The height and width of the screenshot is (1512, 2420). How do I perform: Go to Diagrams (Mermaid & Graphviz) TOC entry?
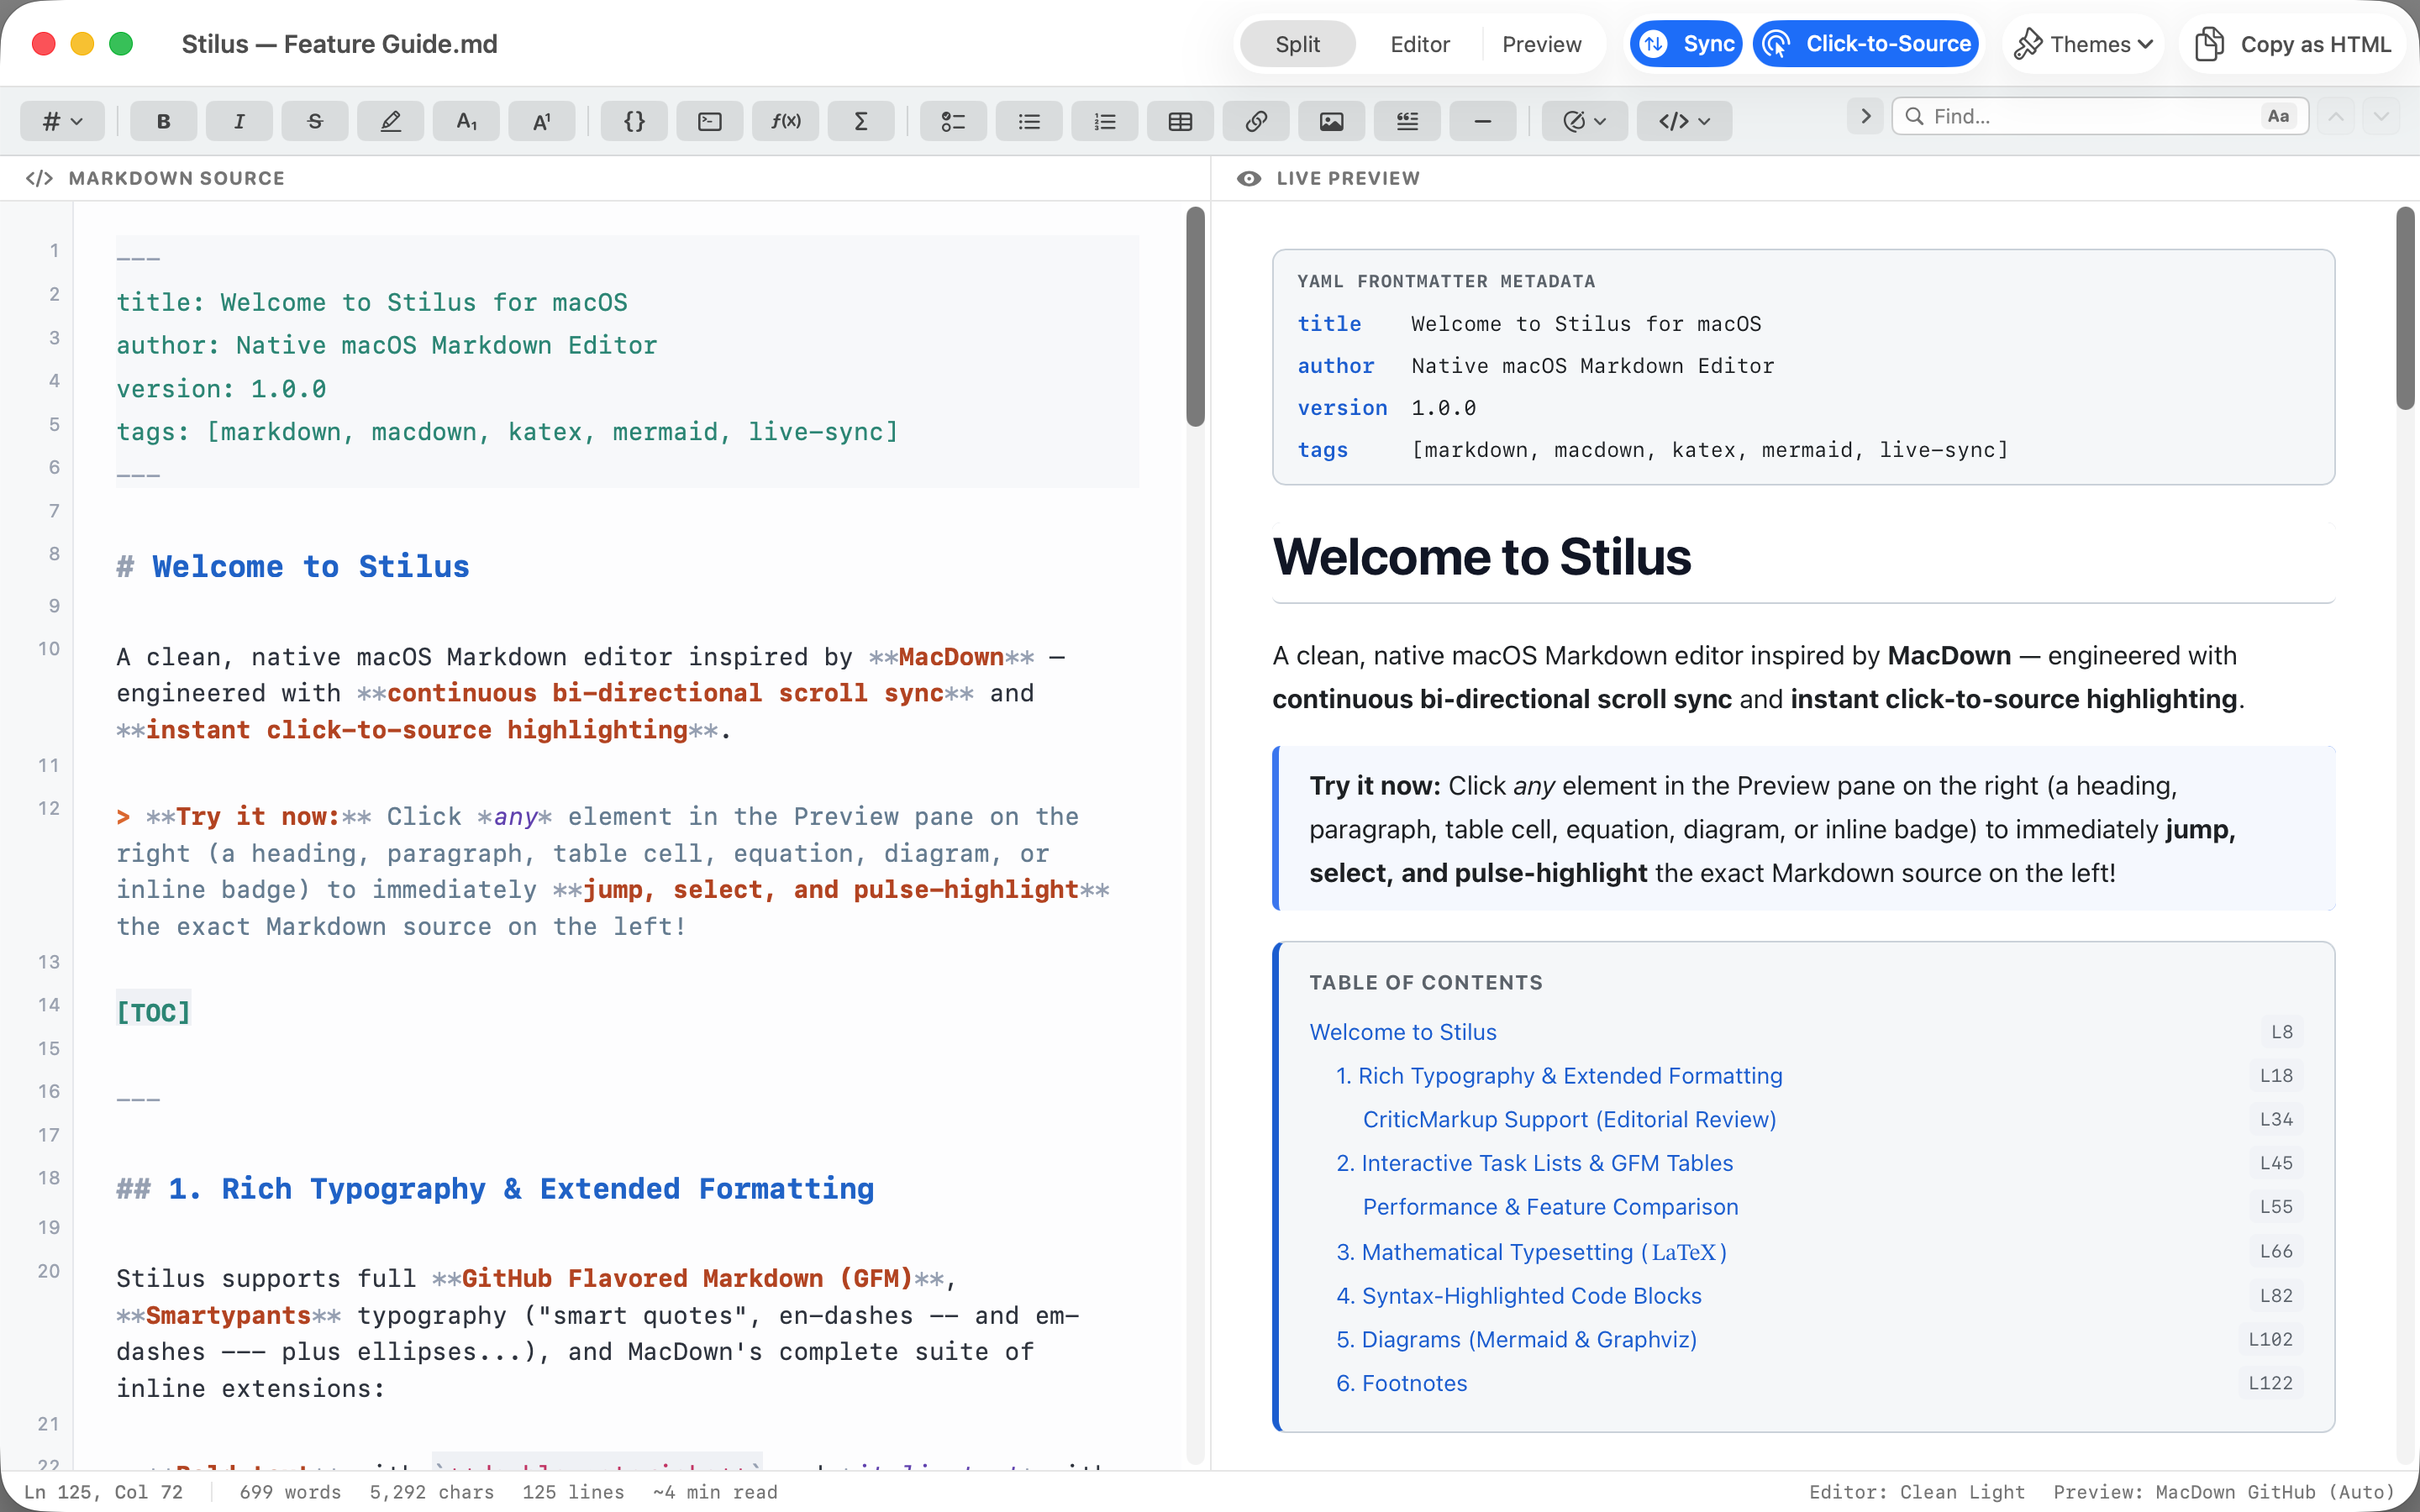pyautogui.click(x=1516, y=1339)
